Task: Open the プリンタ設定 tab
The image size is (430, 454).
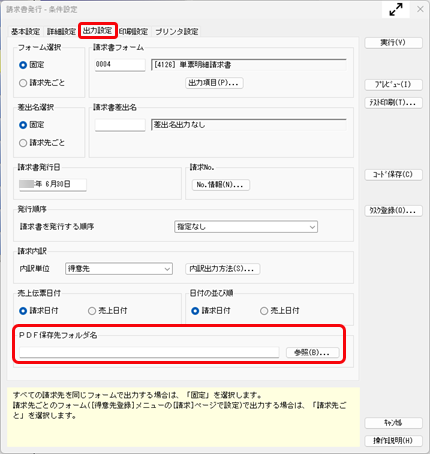Action: pyautogui.click(x=177, y=32)
